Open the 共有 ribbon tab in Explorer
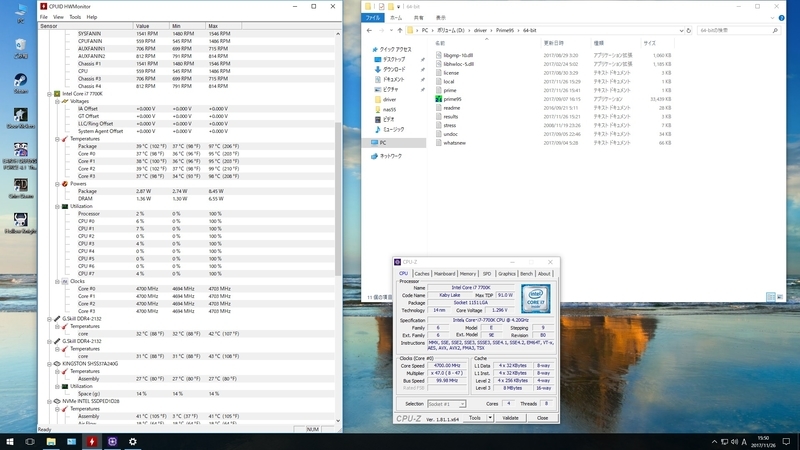 tap(418, 18)
